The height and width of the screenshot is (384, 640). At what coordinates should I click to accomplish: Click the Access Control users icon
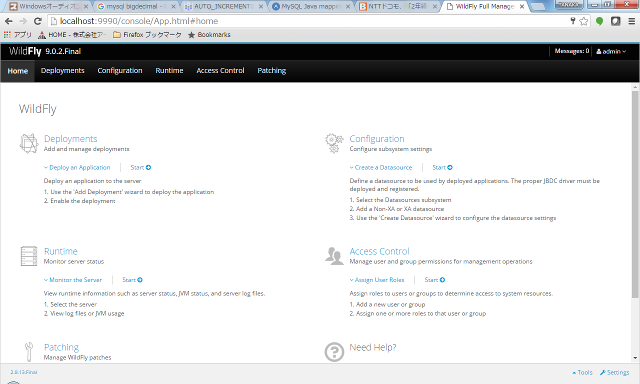334,256
